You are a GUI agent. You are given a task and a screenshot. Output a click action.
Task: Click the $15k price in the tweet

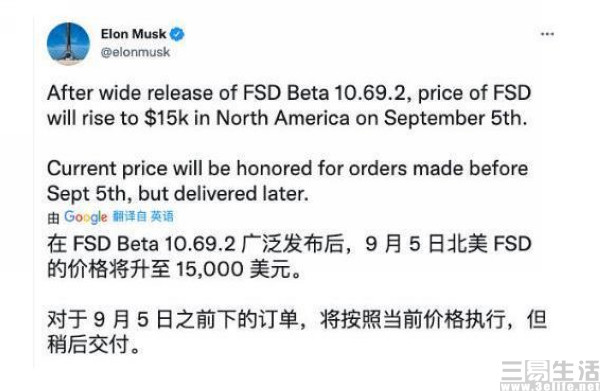[166, 118]
